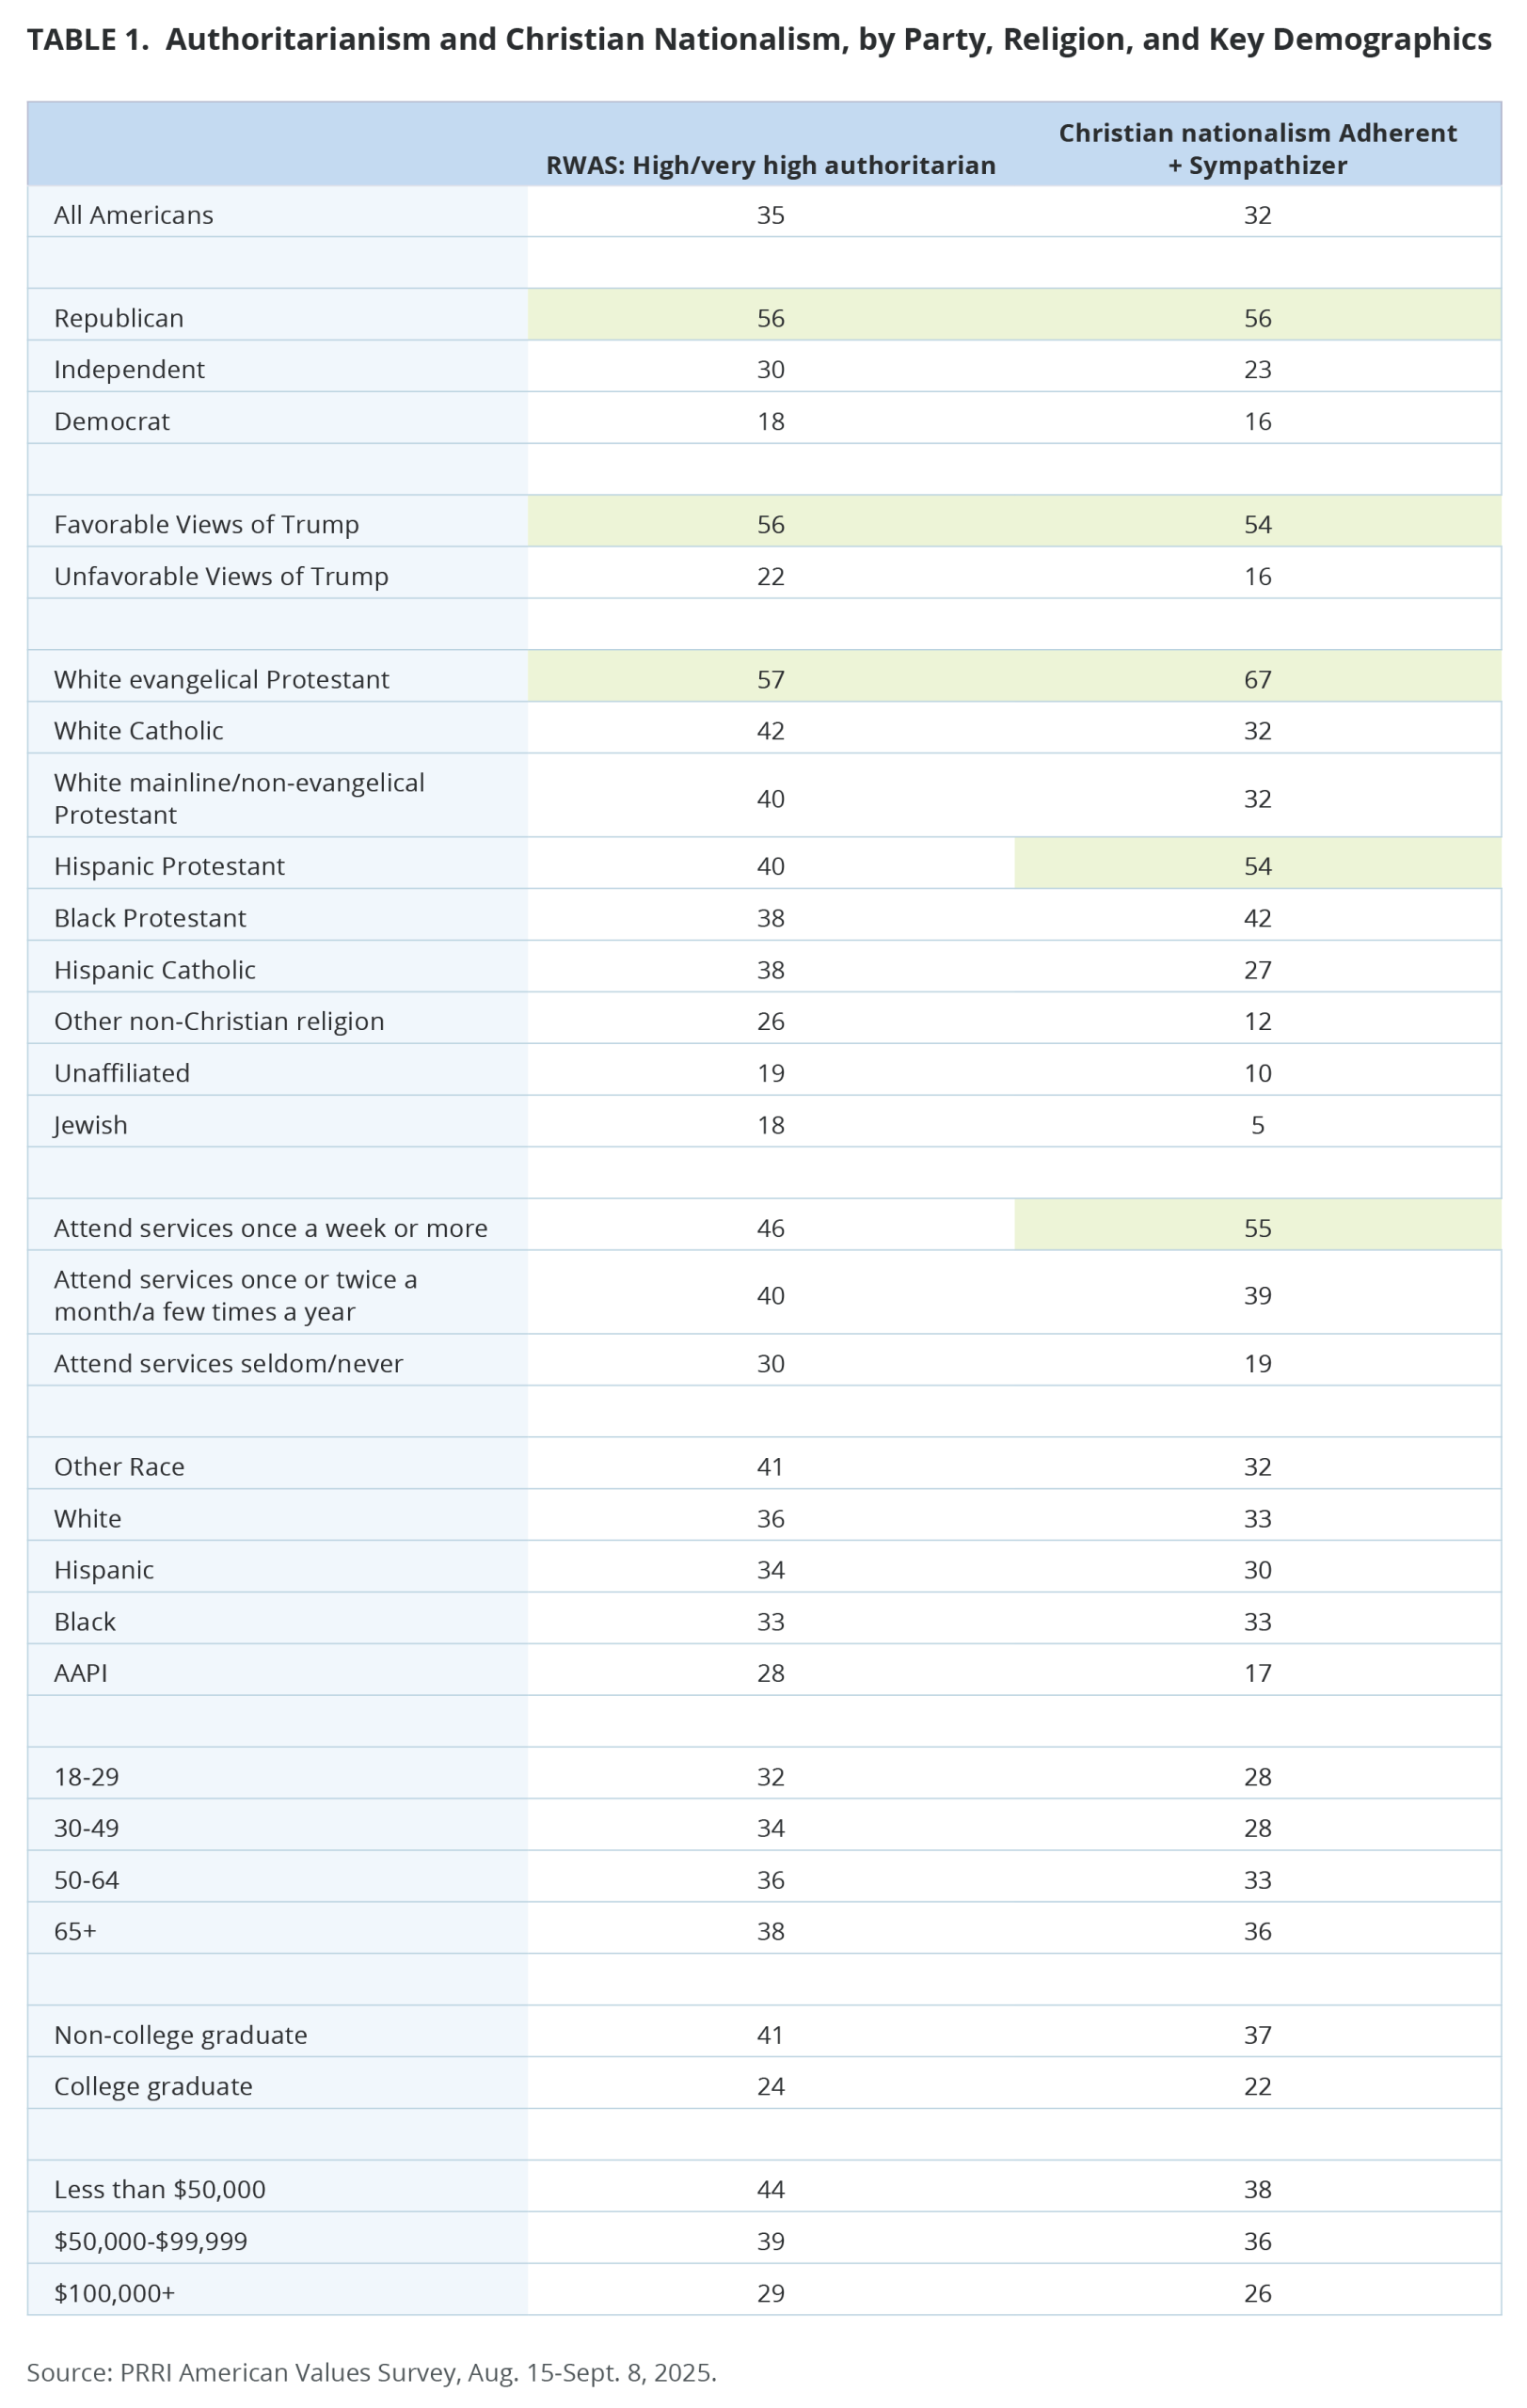Screen dimensions: 1527x2408
Task: Click the RWAS authoritarian column header
Action: [770, 165]
